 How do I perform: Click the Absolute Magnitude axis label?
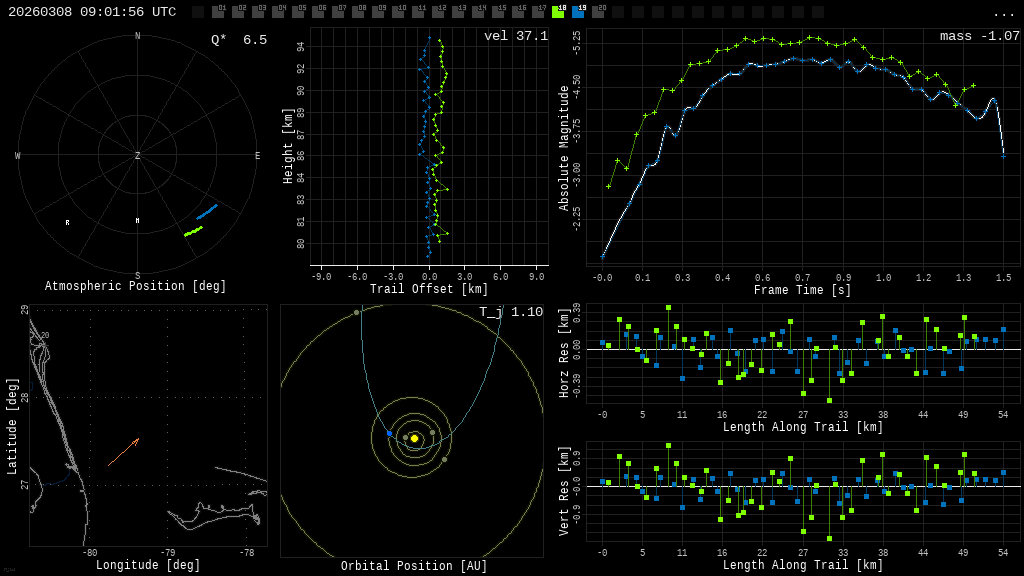(x=563, y=148)
